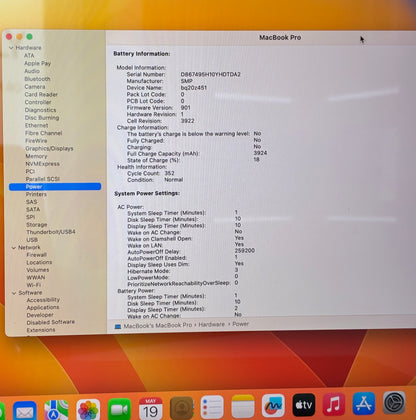Select Firewall under Network
416x420 pixels.
pos(37,255)
